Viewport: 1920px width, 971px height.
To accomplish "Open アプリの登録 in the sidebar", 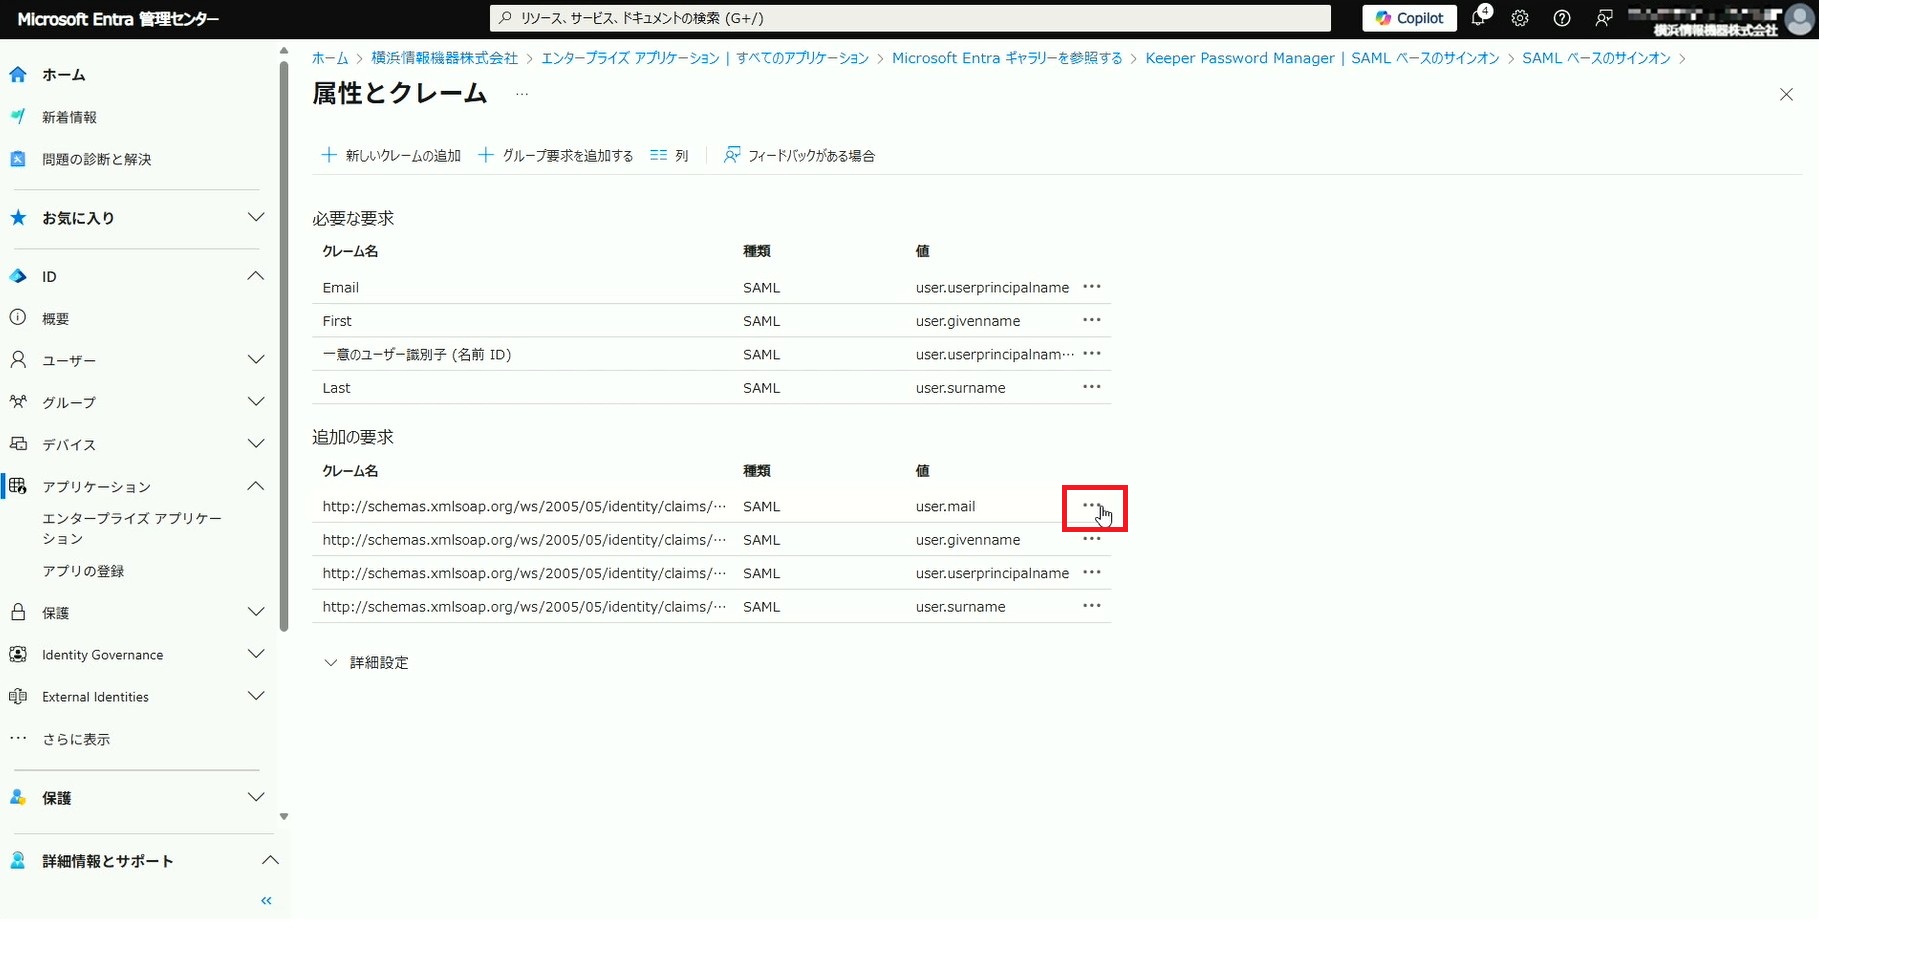I will [x=83, y=571].
